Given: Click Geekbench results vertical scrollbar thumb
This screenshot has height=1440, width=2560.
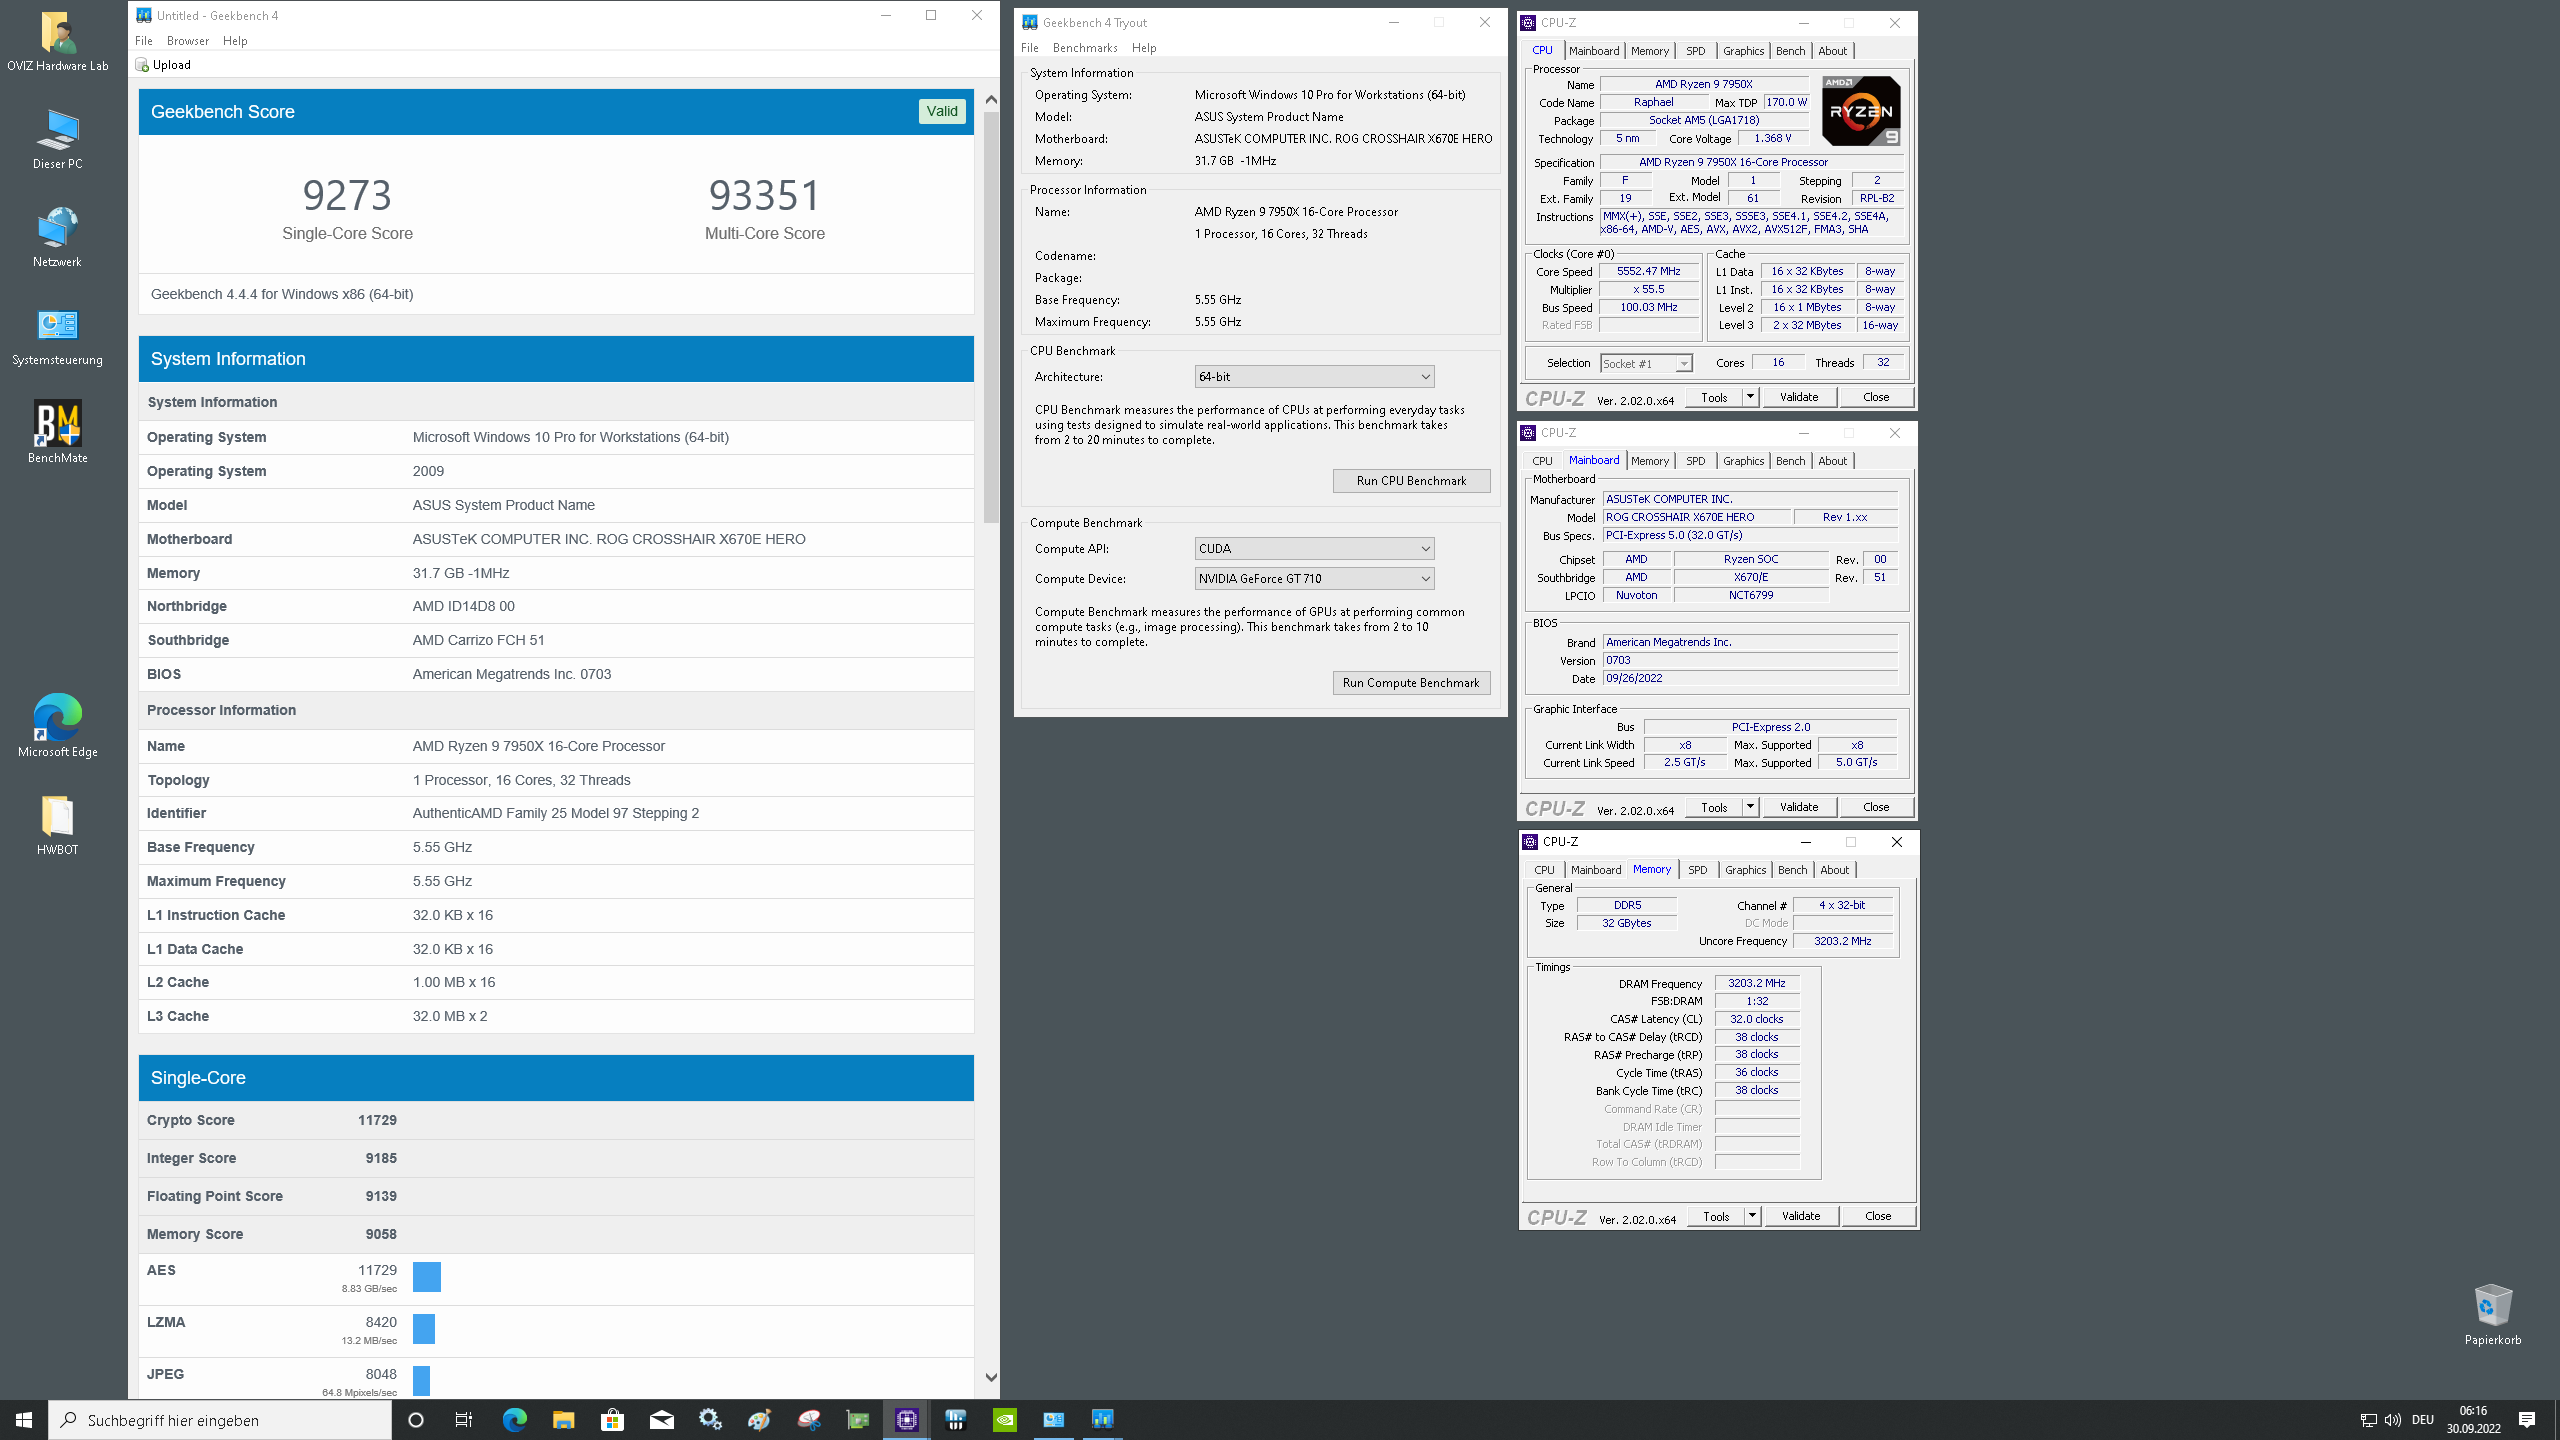Looking at the screenshot, I should pyautogui.click(x=990, y=317).
